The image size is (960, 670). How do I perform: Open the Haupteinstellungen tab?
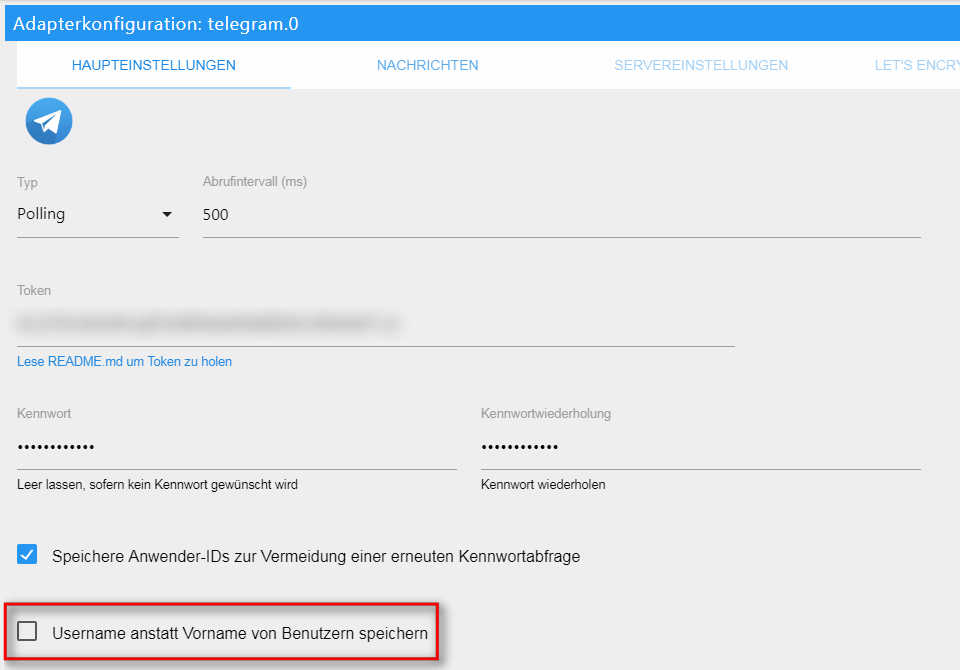pyautogui.click(x=154, y=65)
